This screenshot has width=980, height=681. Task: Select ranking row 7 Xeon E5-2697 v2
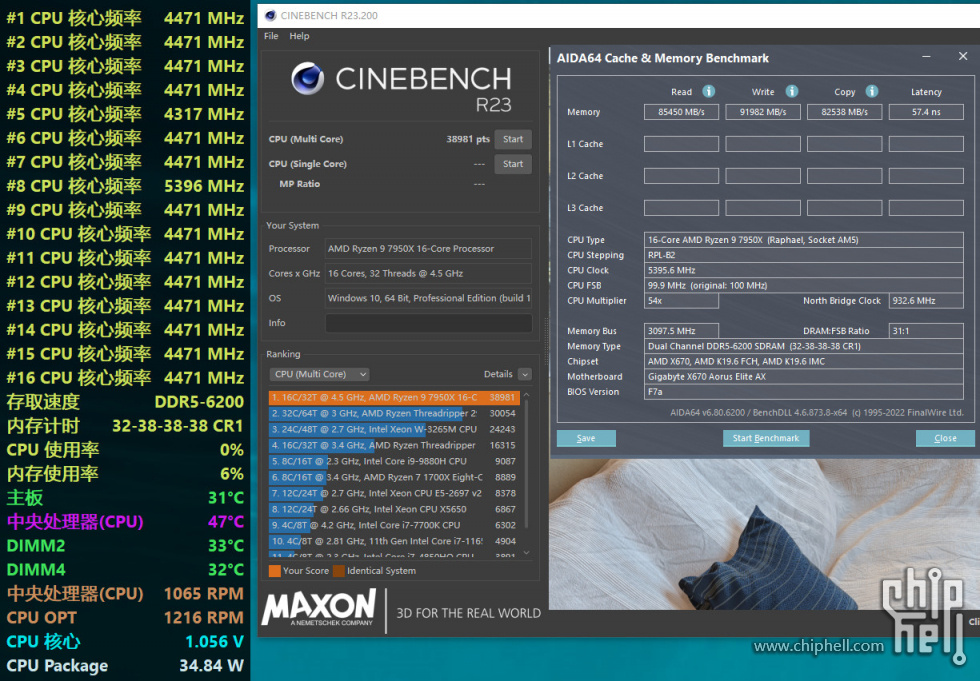tap(394, 493)
